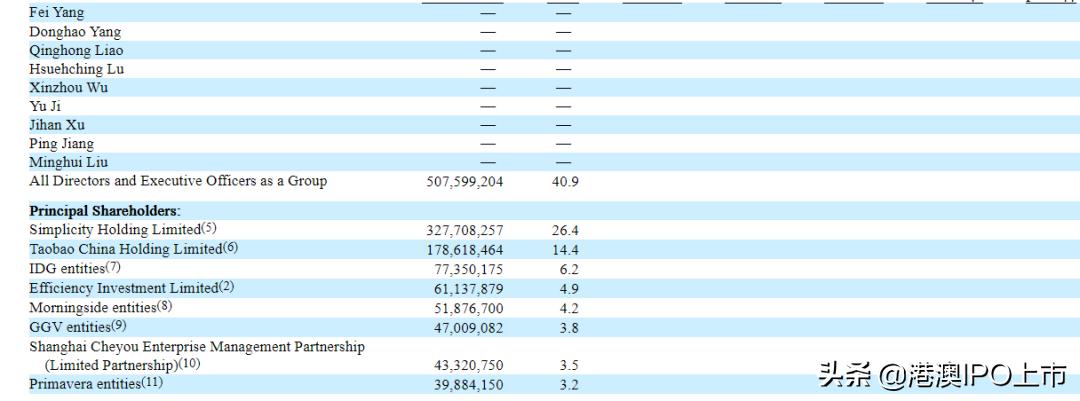This screenshot has height=401, width=1080.
Task: Click the 26.4 percentage value
Action: (565, 231)
